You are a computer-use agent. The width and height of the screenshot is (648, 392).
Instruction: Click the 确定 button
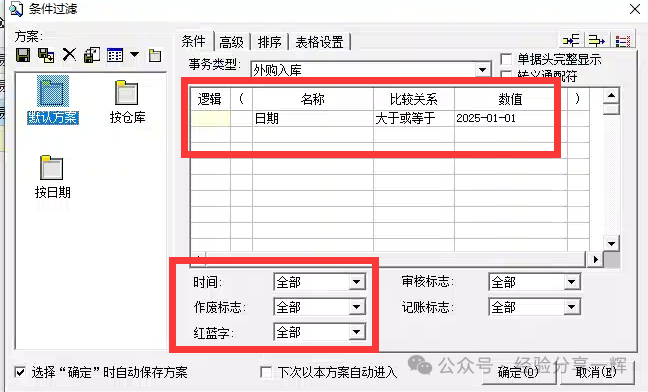(518, 372)
